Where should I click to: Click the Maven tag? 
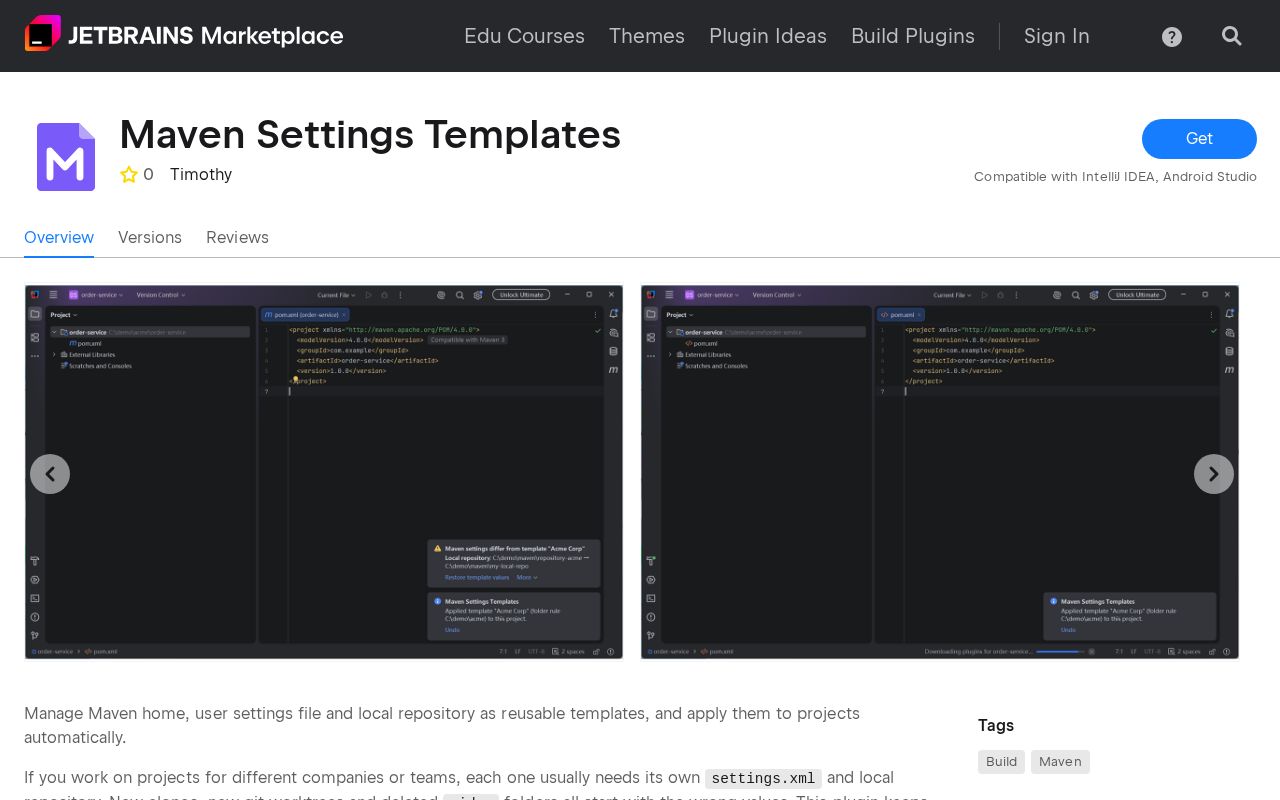coord(1060,762)
